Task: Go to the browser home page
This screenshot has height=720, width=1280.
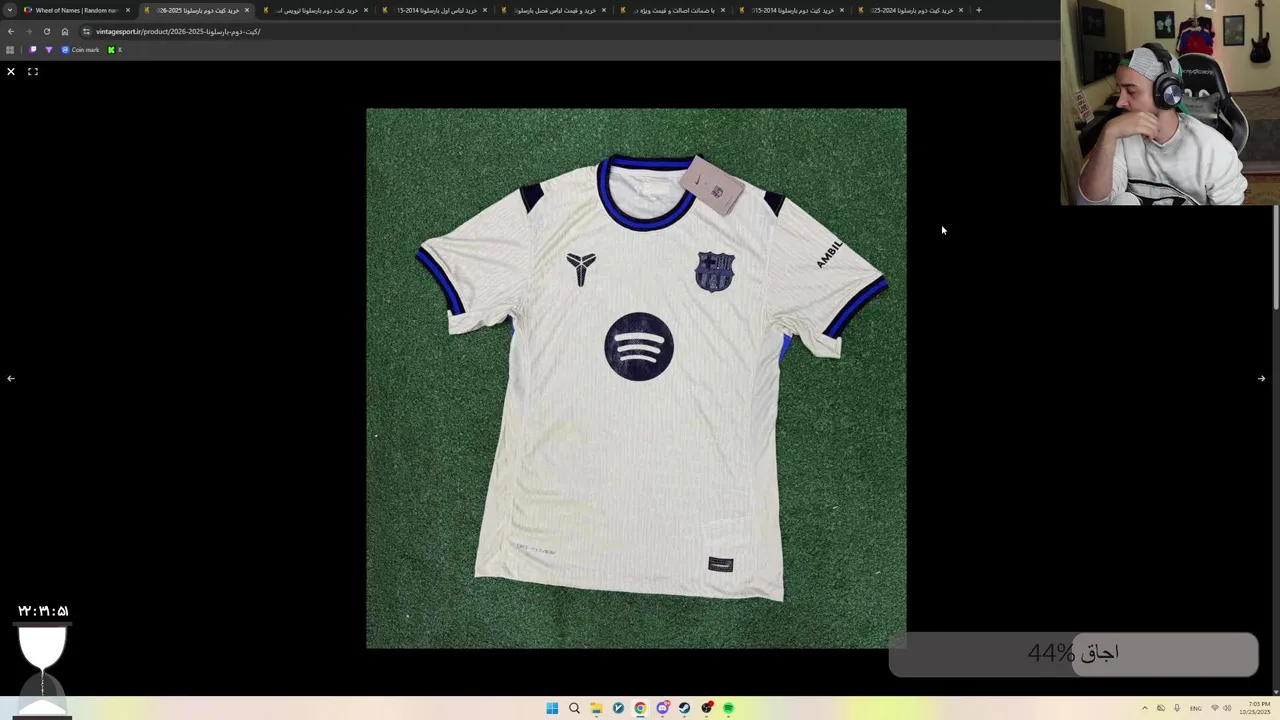Action: [x=65, y=31]
